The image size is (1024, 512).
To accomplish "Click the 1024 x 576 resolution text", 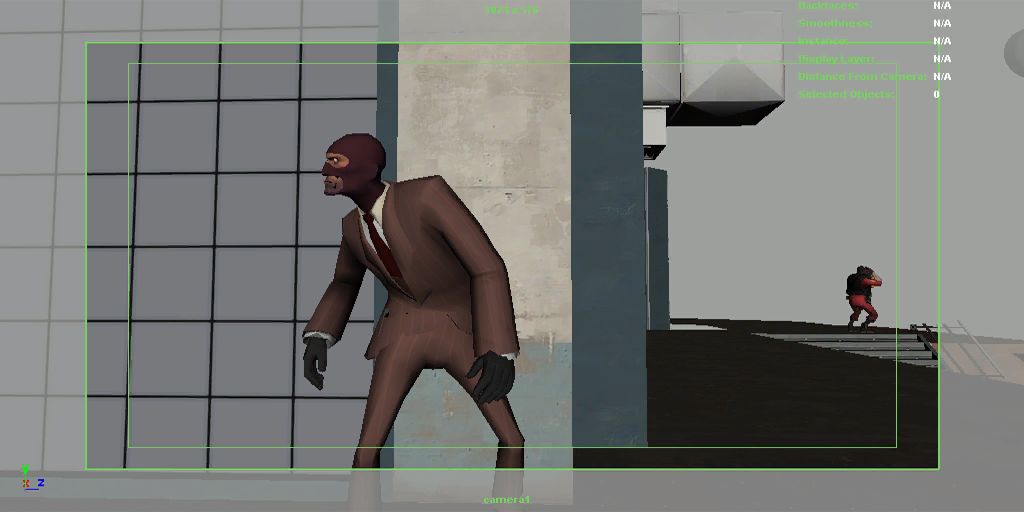I will coord(511,10).
